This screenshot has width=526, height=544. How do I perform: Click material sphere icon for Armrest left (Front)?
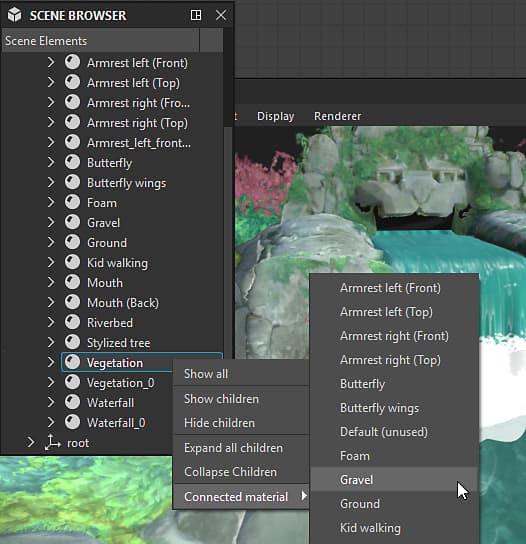72,62
